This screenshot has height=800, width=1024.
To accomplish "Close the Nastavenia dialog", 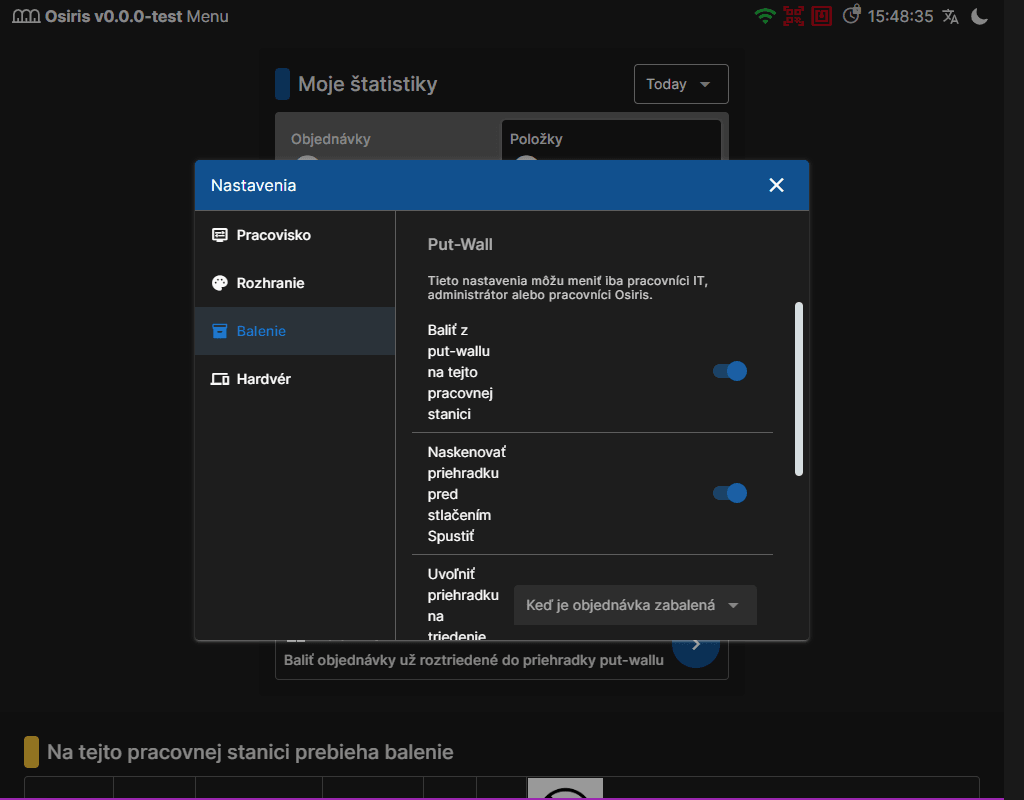I will coord(776,185).
